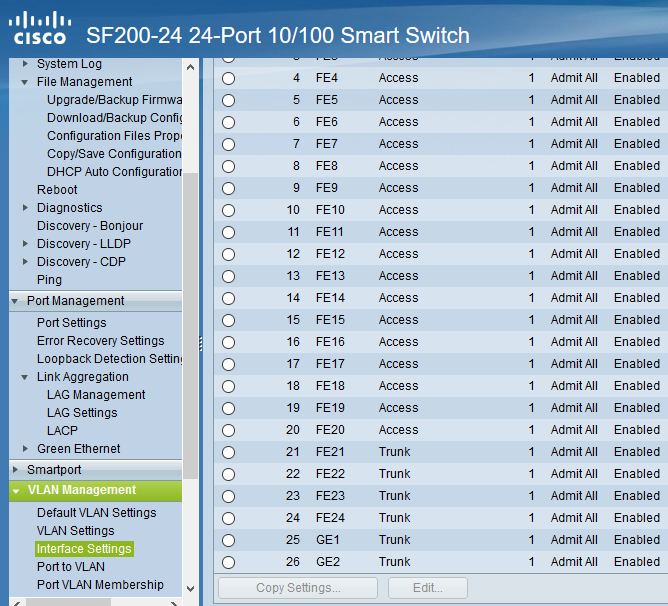Select the radio button for FE21 trunk port
This screenshot has height=606, width=668.
[229, 453]
